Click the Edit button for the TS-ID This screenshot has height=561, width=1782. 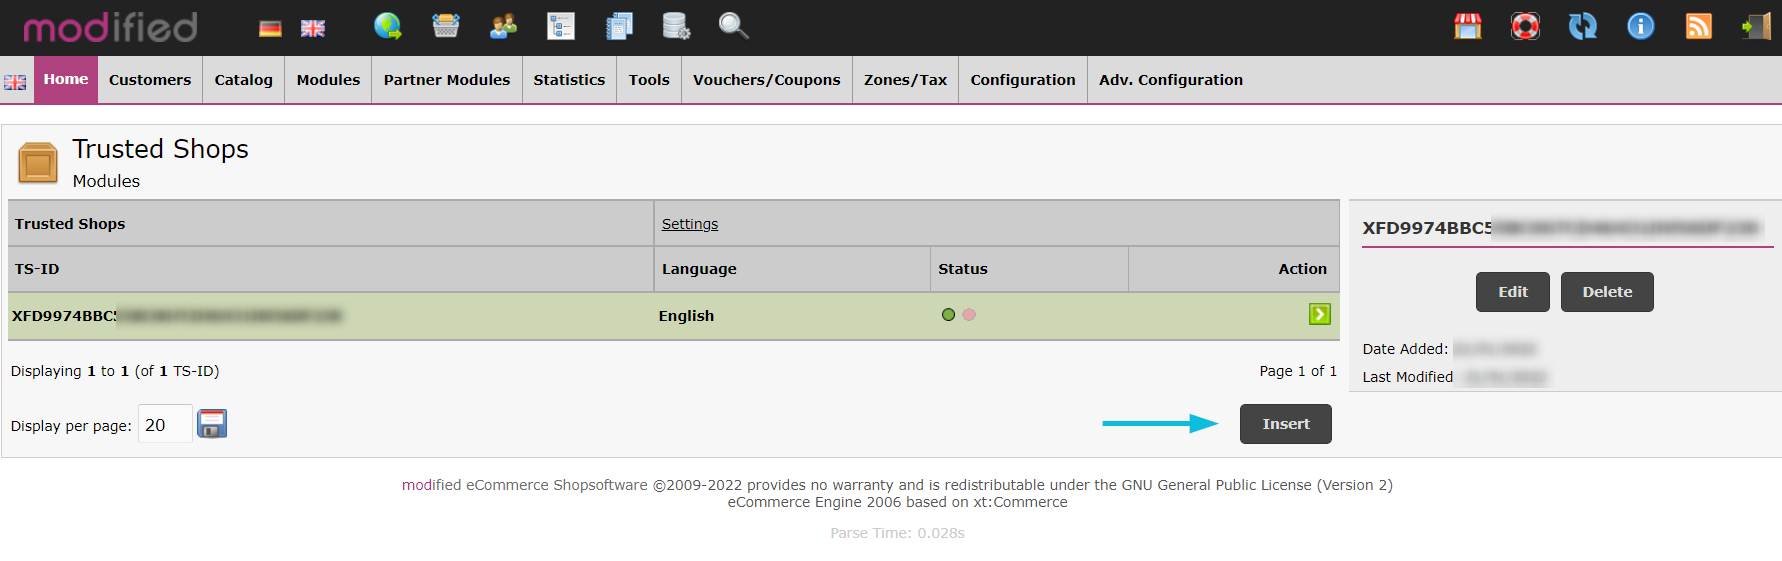coord(1513,292)
